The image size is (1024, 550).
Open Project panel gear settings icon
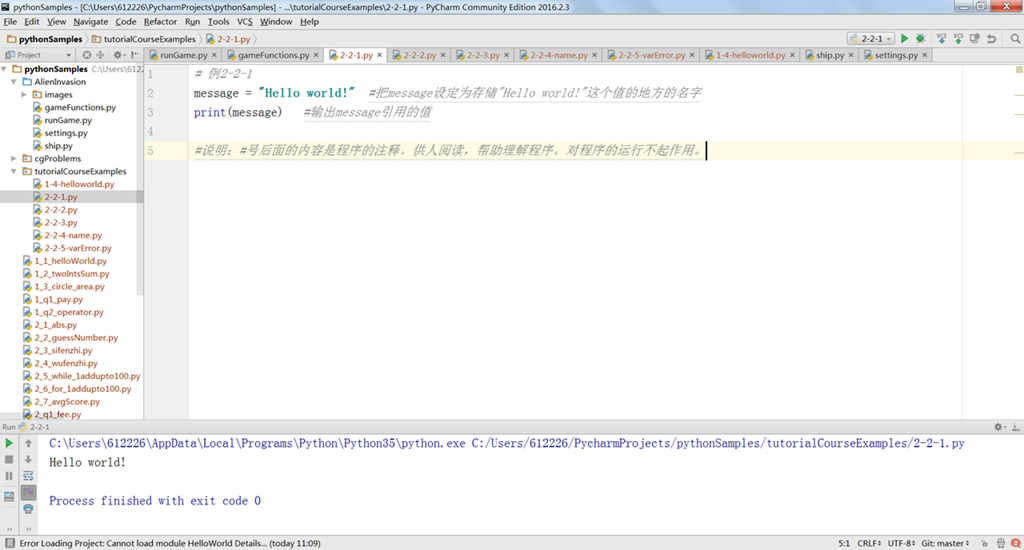(118, 55)
